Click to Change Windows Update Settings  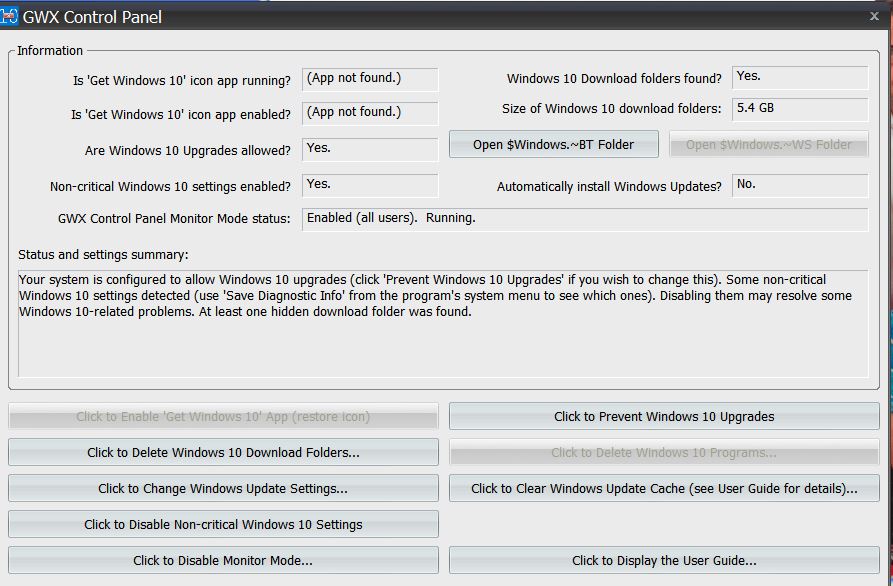pyautogui.click(x=223, y=488)
